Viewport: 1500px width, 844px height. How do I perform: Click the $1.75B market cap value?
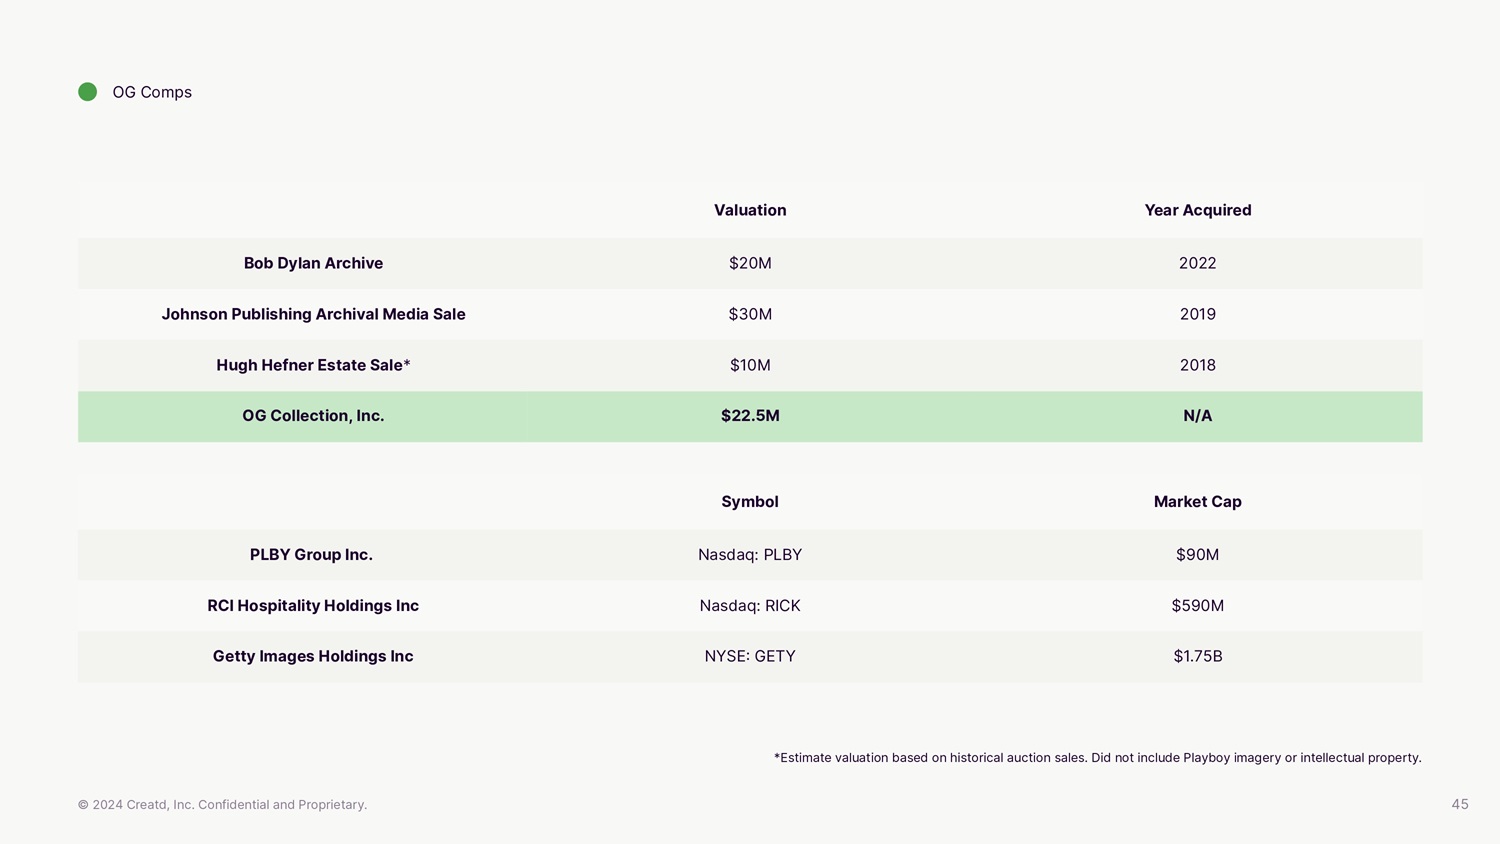tap(1197, 656)
